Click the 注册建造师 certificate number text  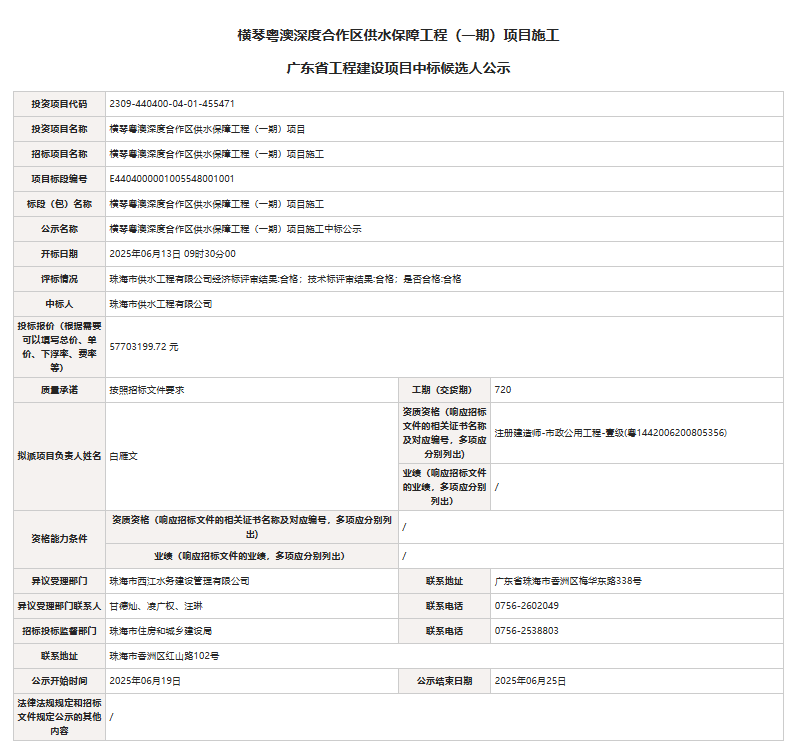[x=610, y=433]
